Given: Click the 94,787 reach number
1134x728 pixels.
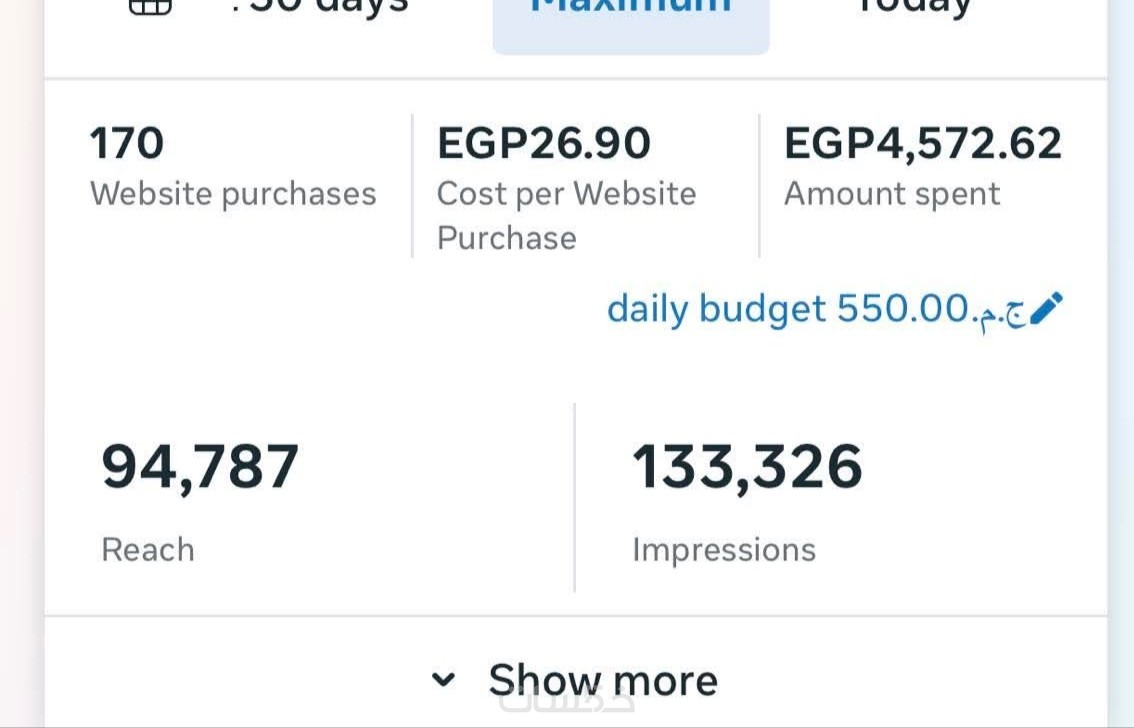Looking at the screenshot, I should click(200, 467).
